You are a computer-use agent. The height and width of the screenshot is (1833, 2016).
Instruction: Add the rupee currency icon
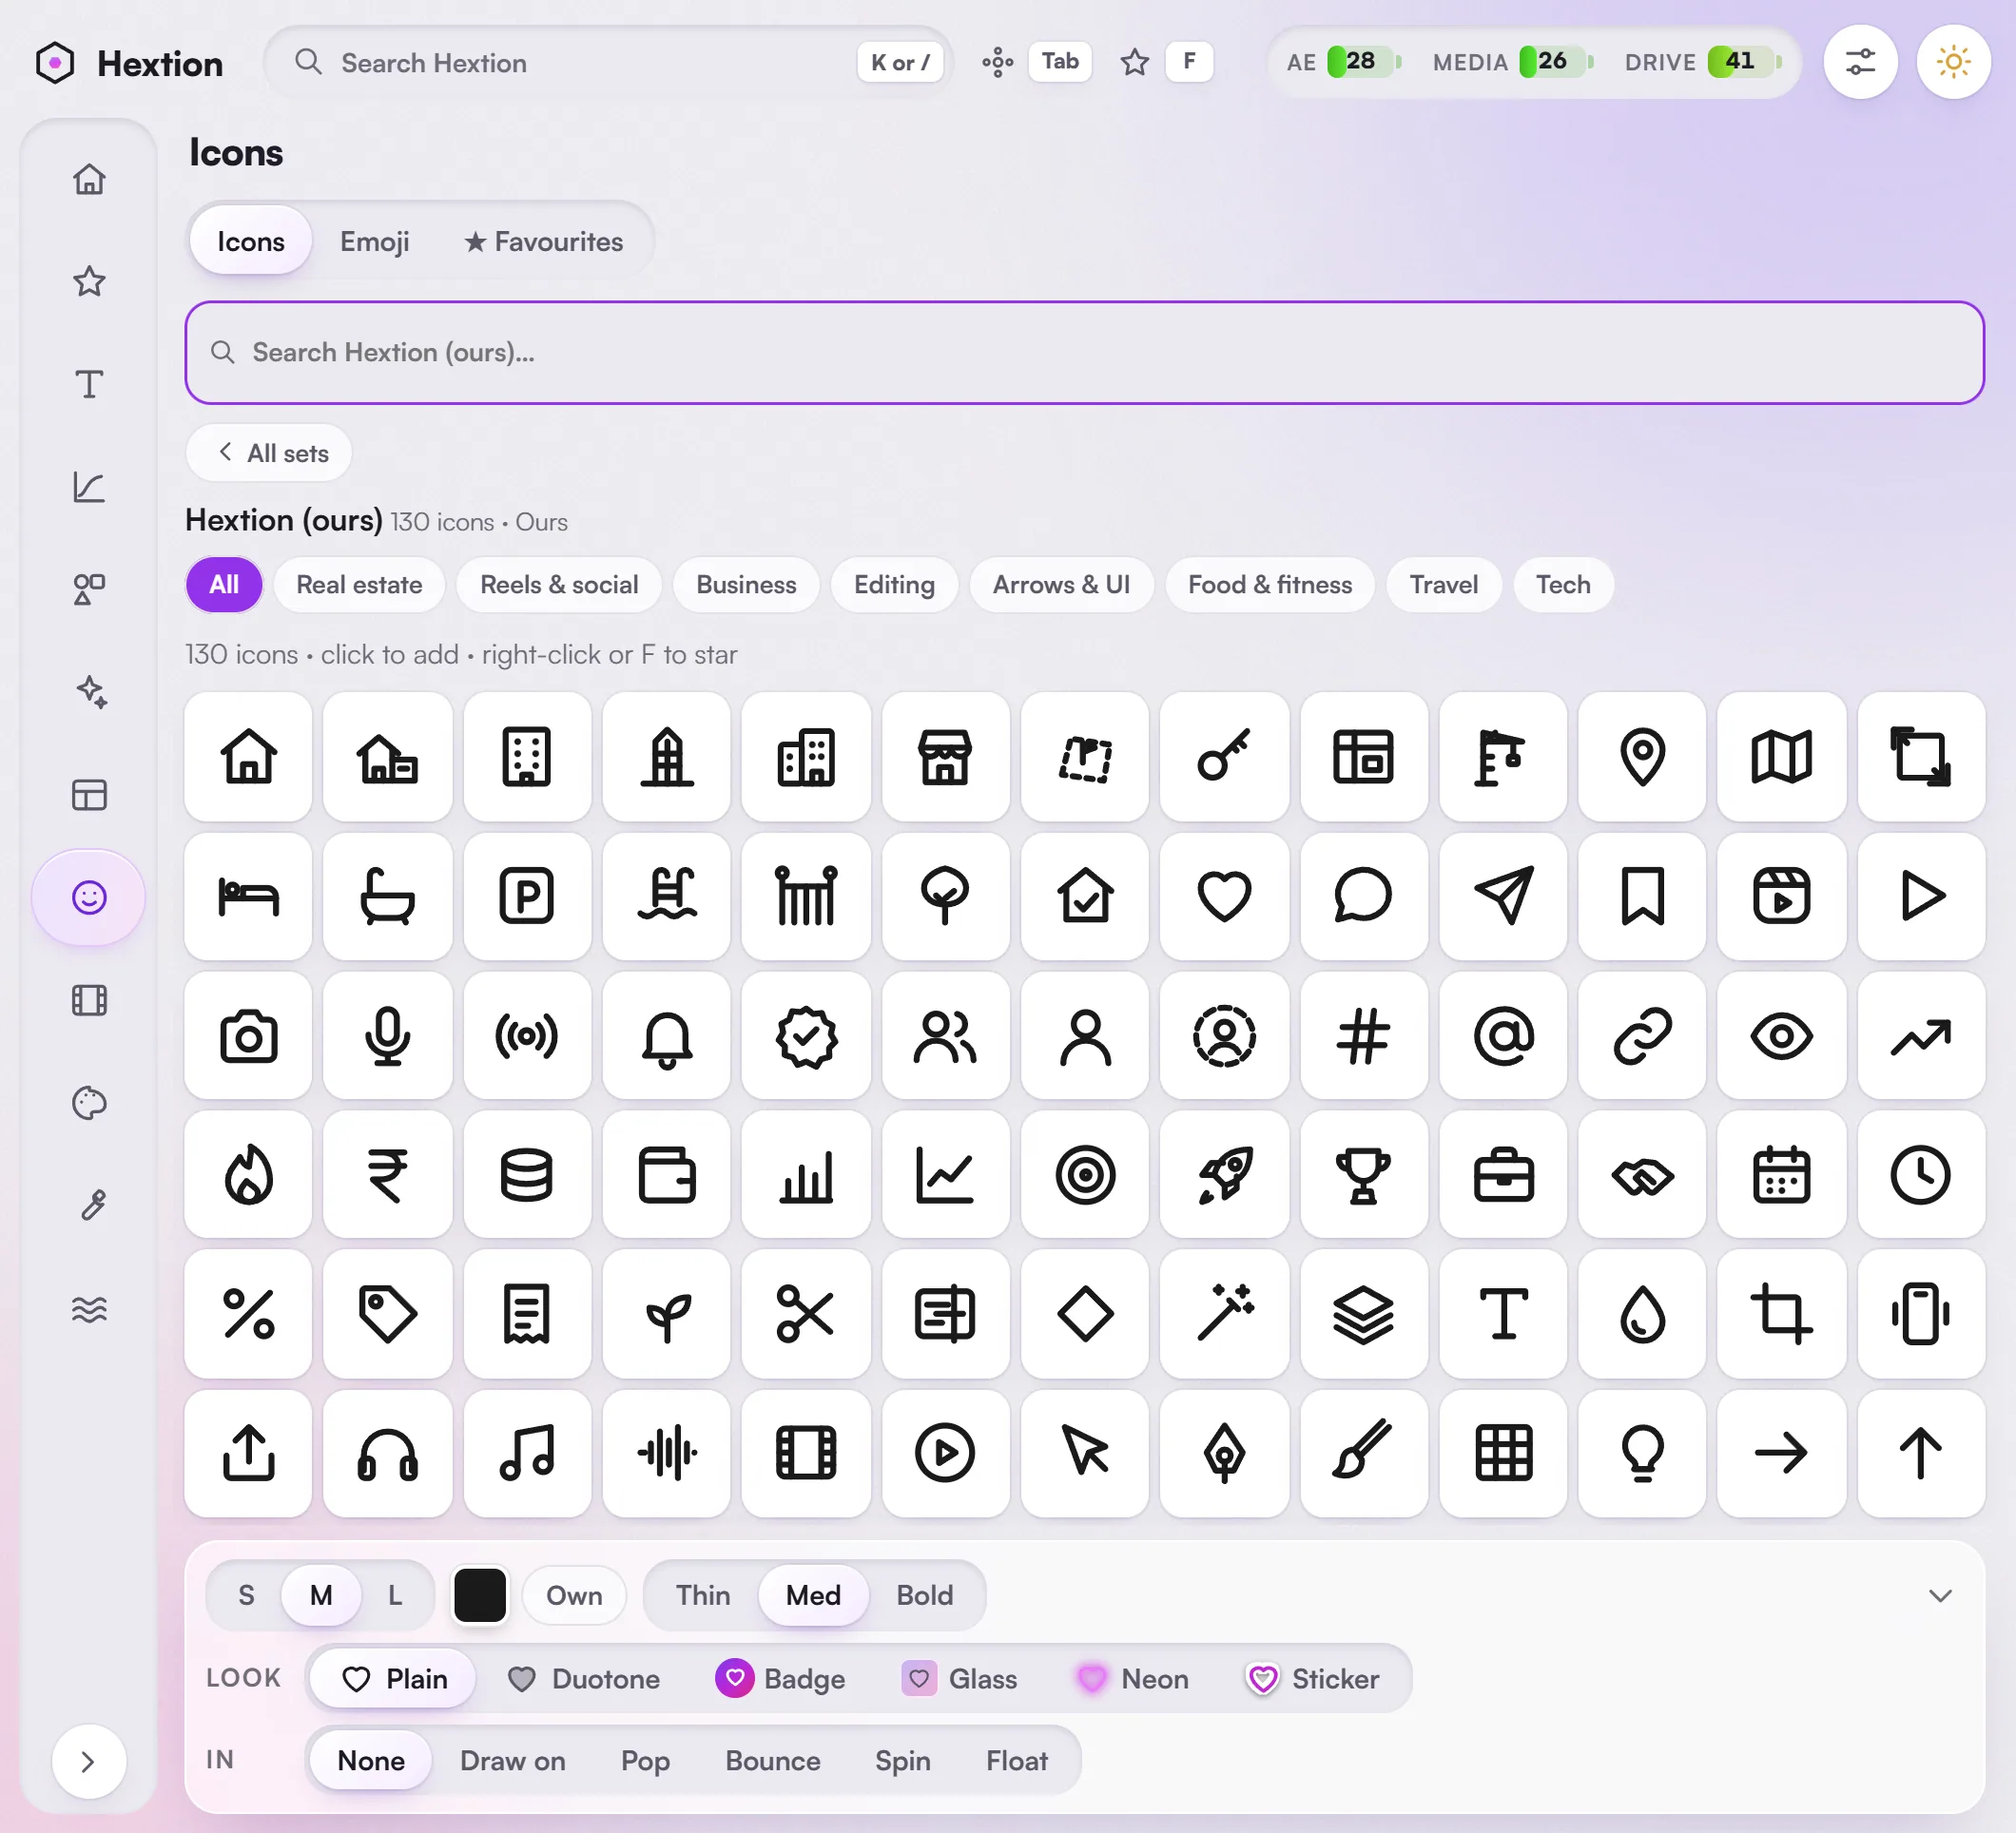[387, 1174]
